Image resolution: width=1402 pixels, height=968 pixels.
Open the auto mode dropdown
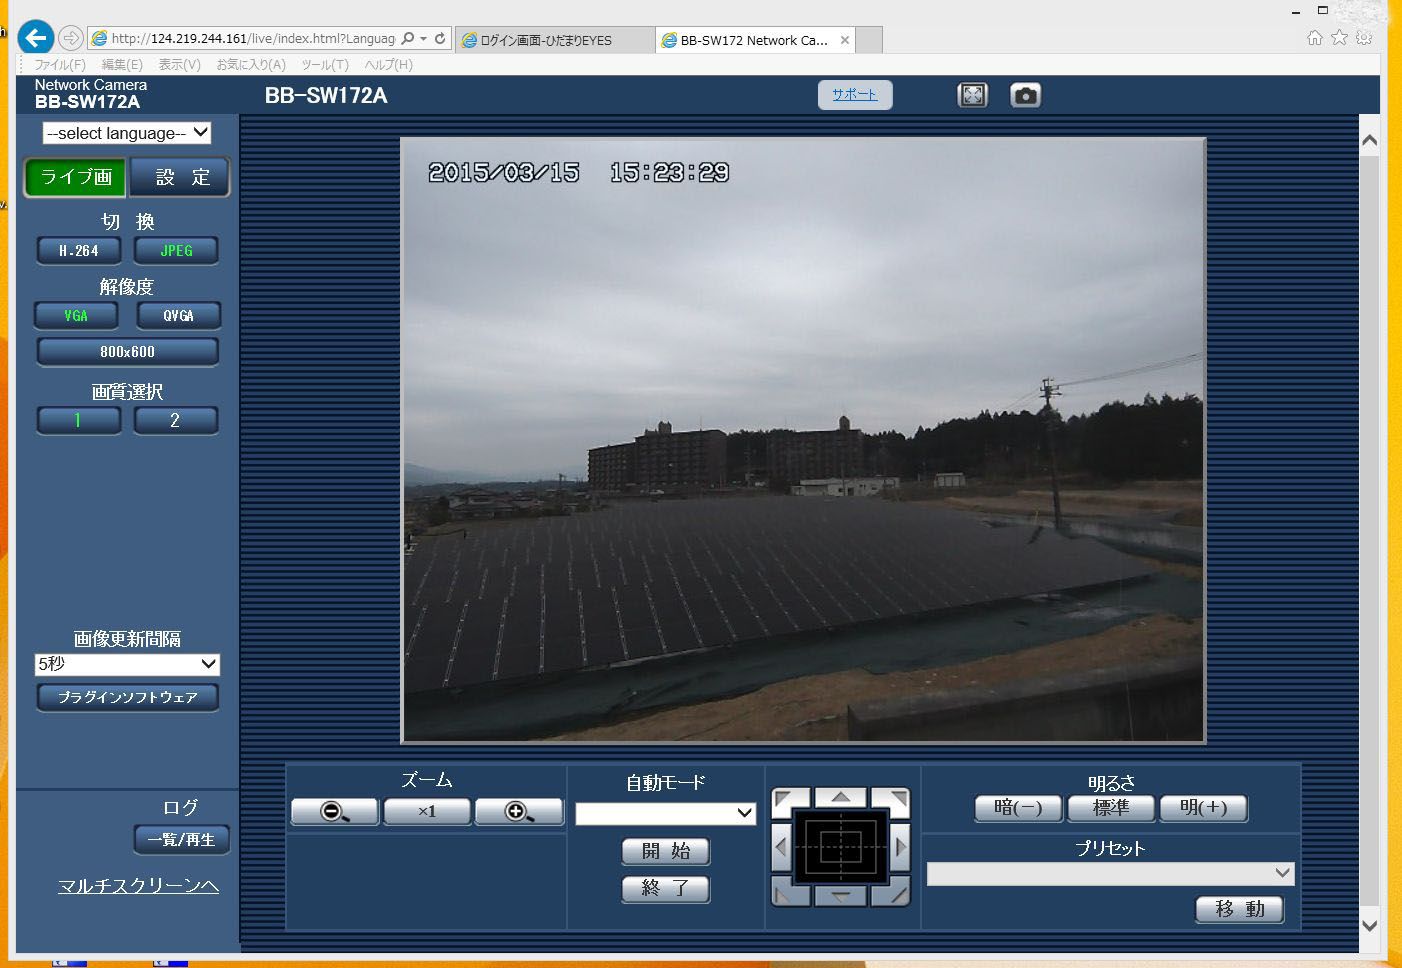[666, 813]
